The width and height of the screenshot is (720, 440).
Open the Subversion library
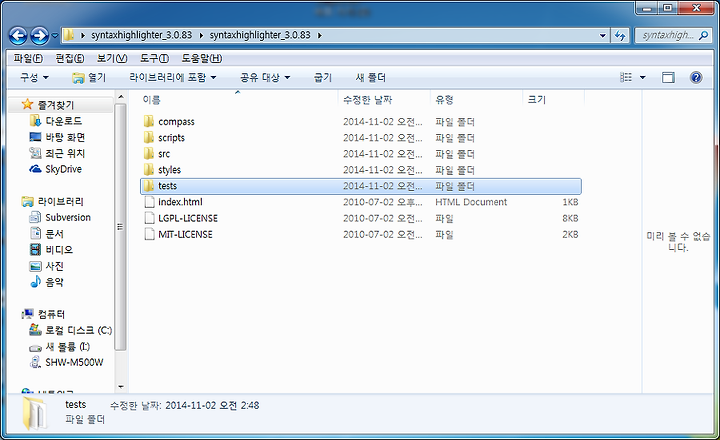coord(68,217)
